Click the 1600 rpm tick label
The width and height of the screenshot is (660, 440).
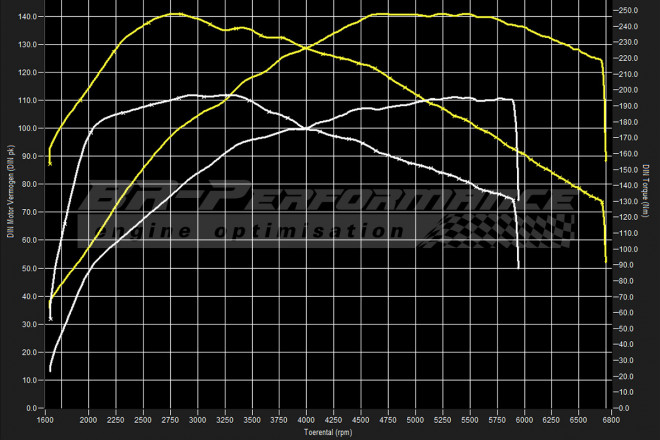47,422
